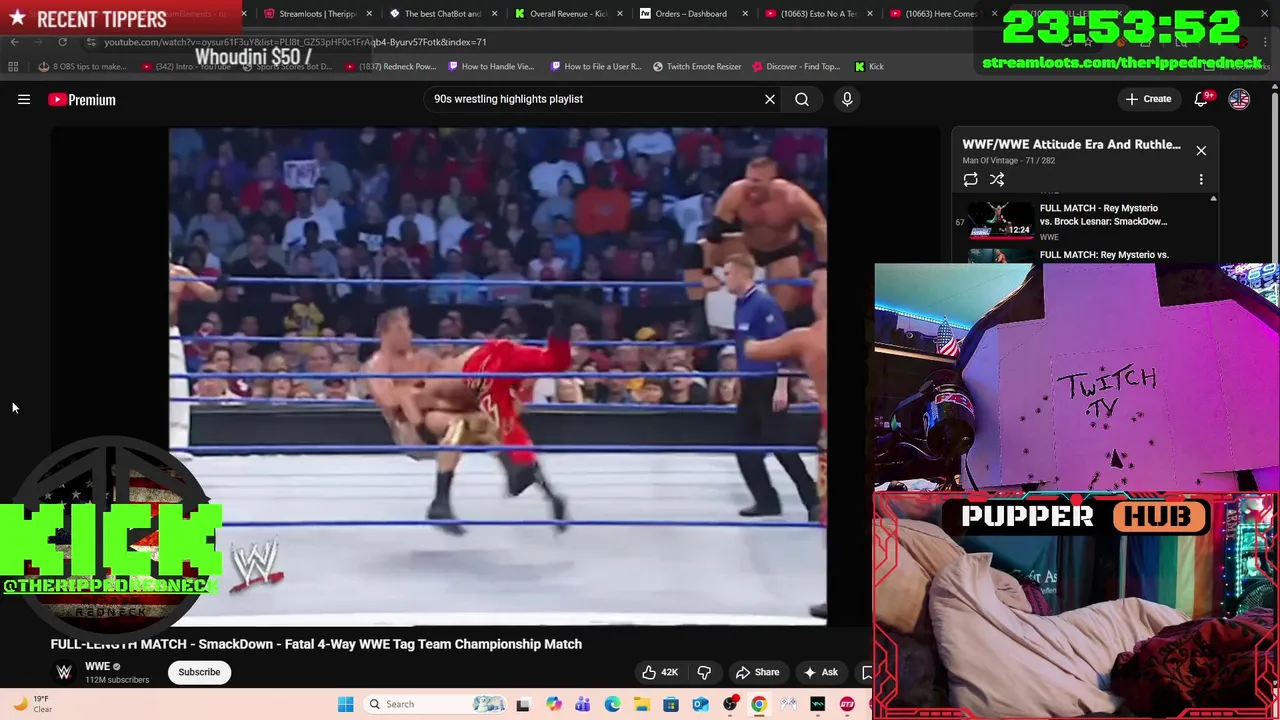
Task: Open Microsoft Store from taskbar
Action: [671, 704]
